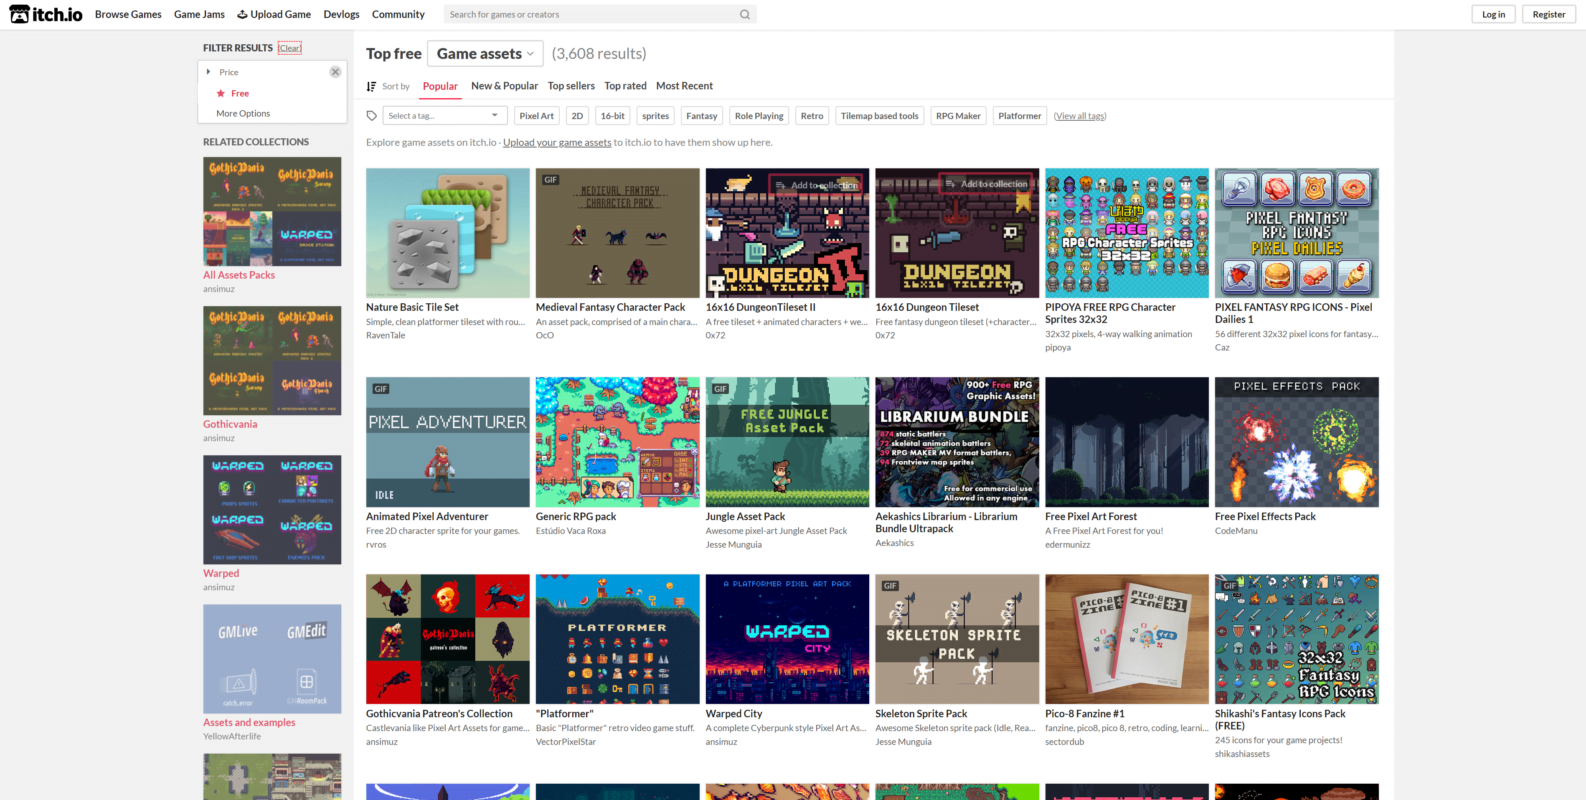Open the Select a tag dropdown
This screenshot has height=800, width=1586.
click(445, 116)
